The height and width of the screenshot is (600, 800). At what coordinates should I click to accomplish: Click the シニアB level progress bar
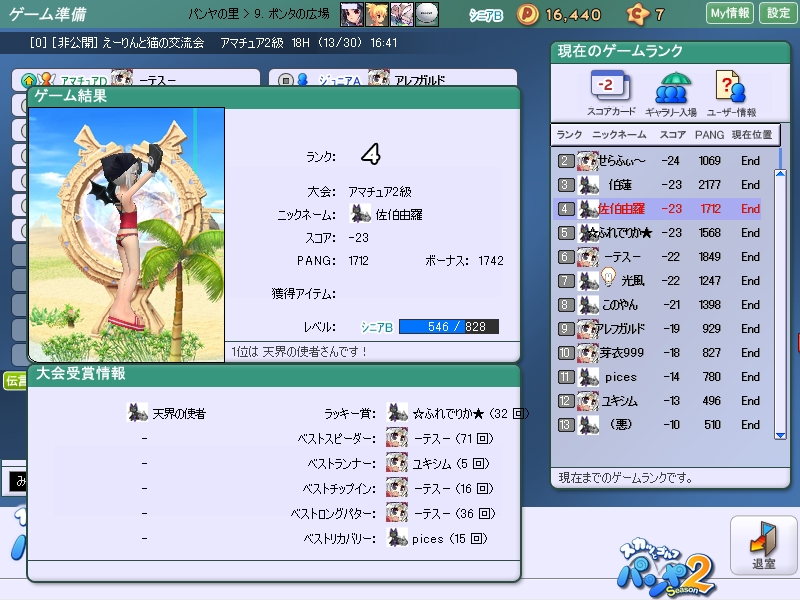click(x=448, y=327)
